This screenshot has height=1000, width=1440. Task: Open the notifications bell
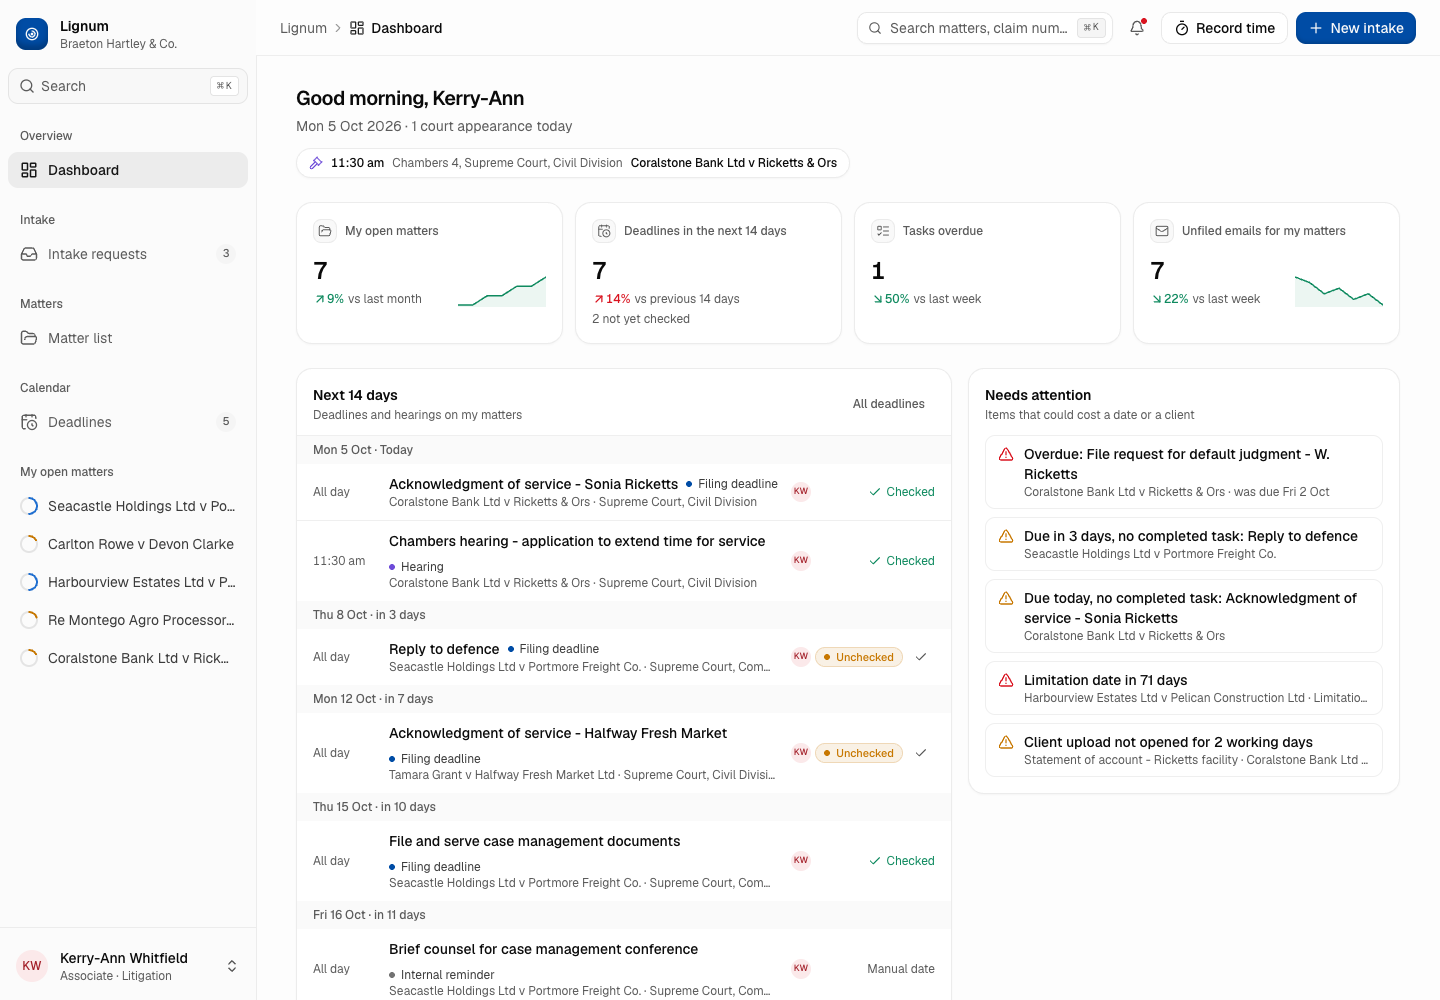click(1137, 28)
